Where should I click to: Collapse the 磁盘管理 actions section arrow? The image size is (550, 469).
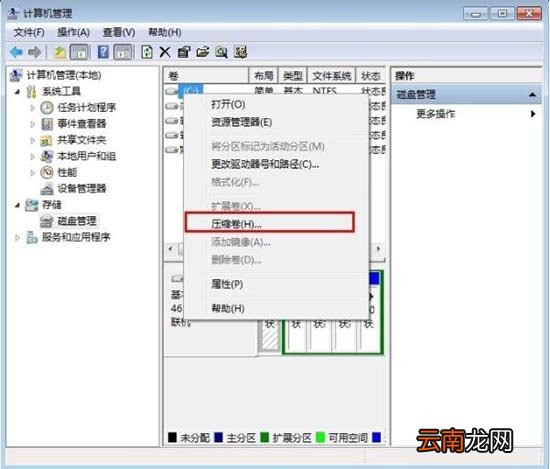(x=532, y=94)
